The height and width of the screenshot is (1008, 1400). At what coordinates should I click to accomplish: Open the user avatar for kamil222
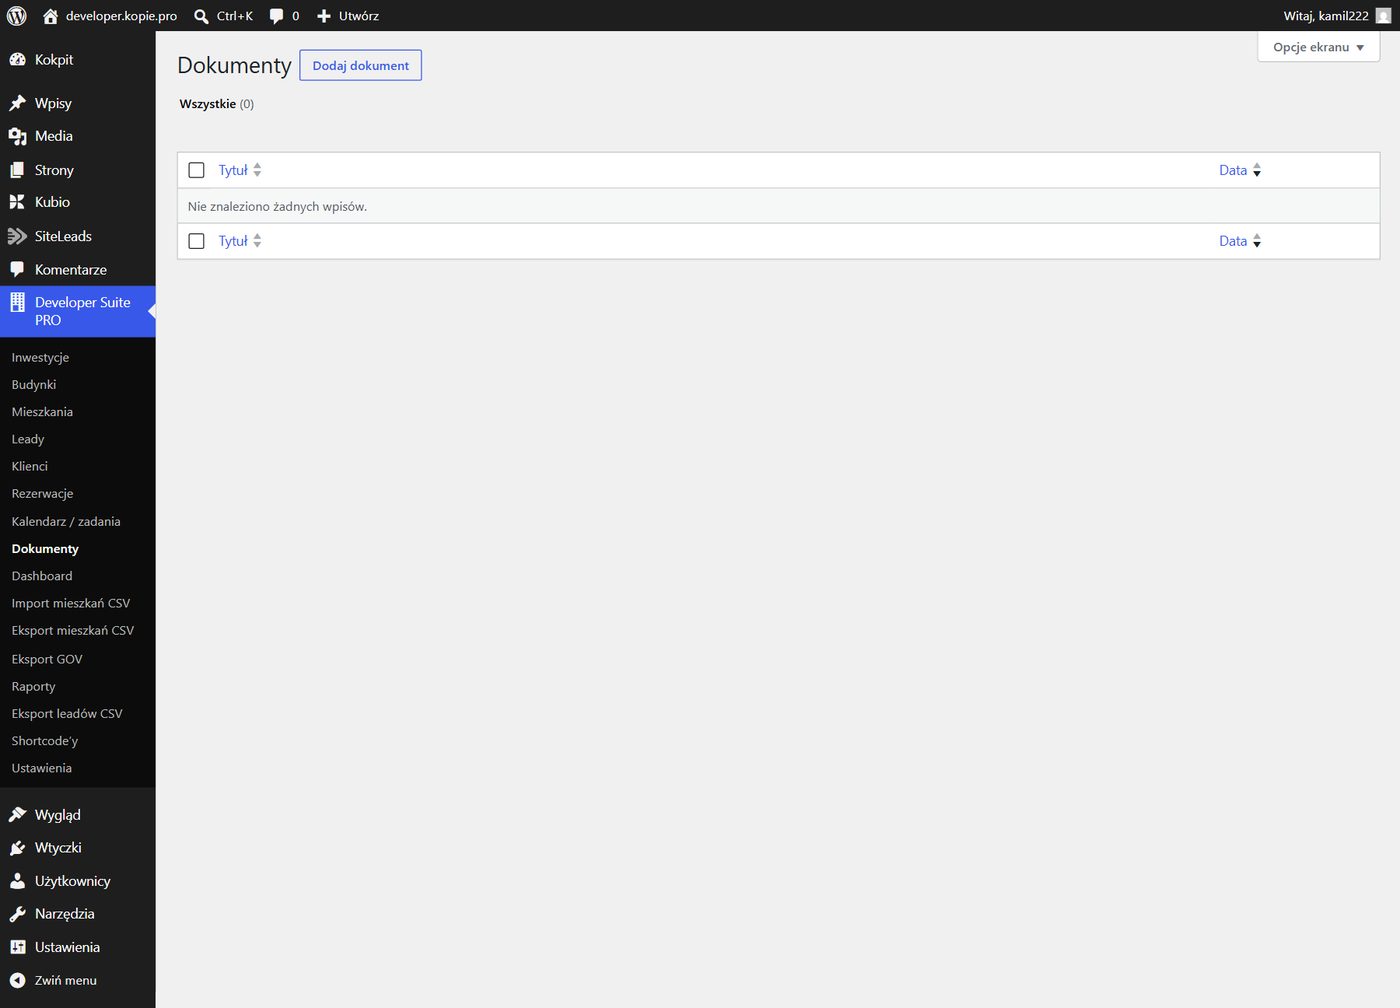(1383, 16)
